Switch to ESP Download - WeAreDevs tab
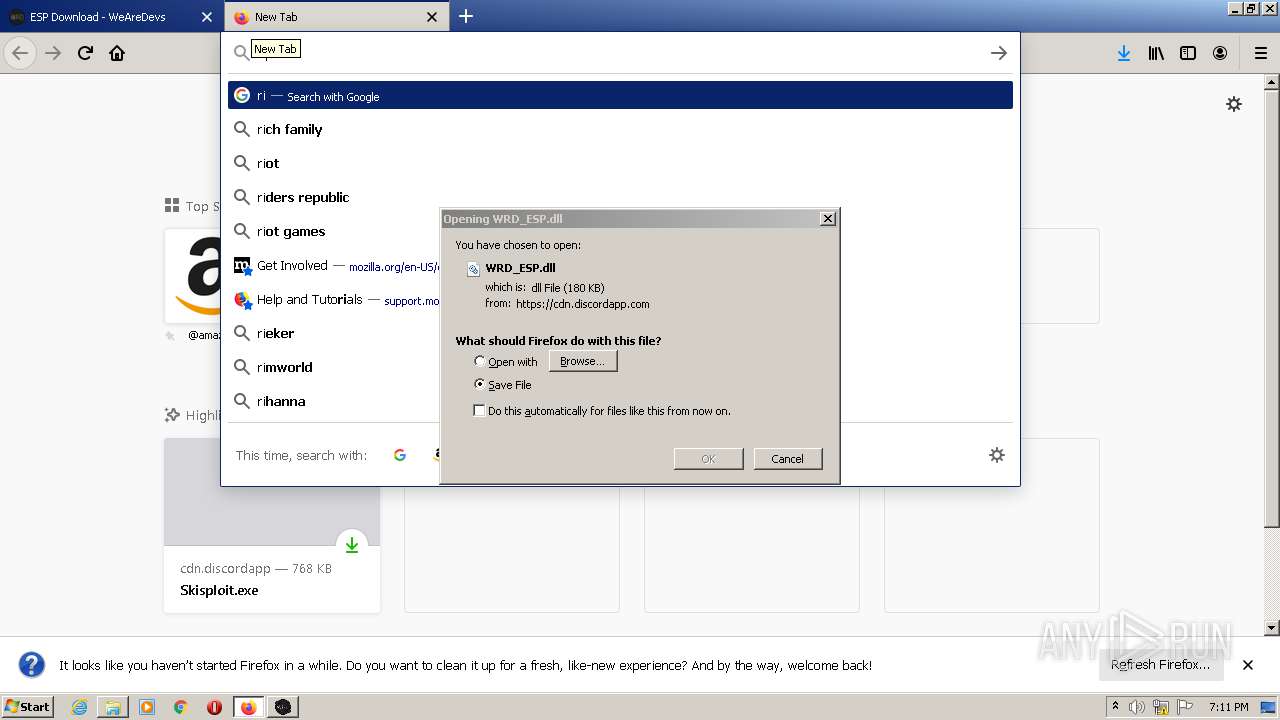The width and height of the screenshot is (1280, 720). (x=98, y=17)
